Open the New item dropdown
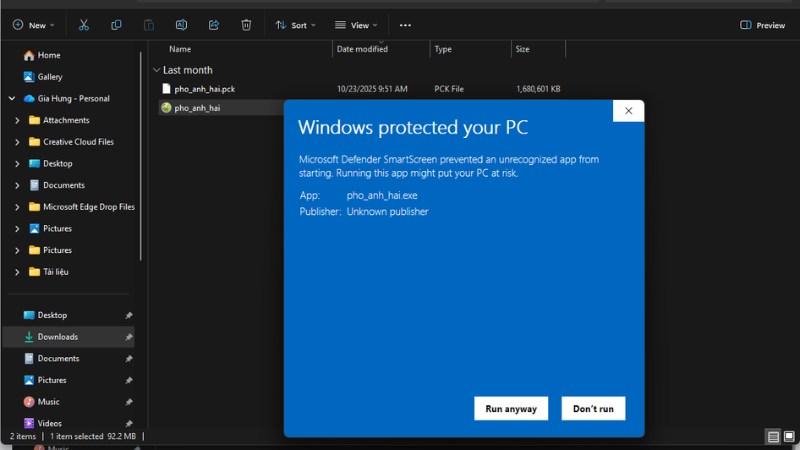 coord(33,25)
